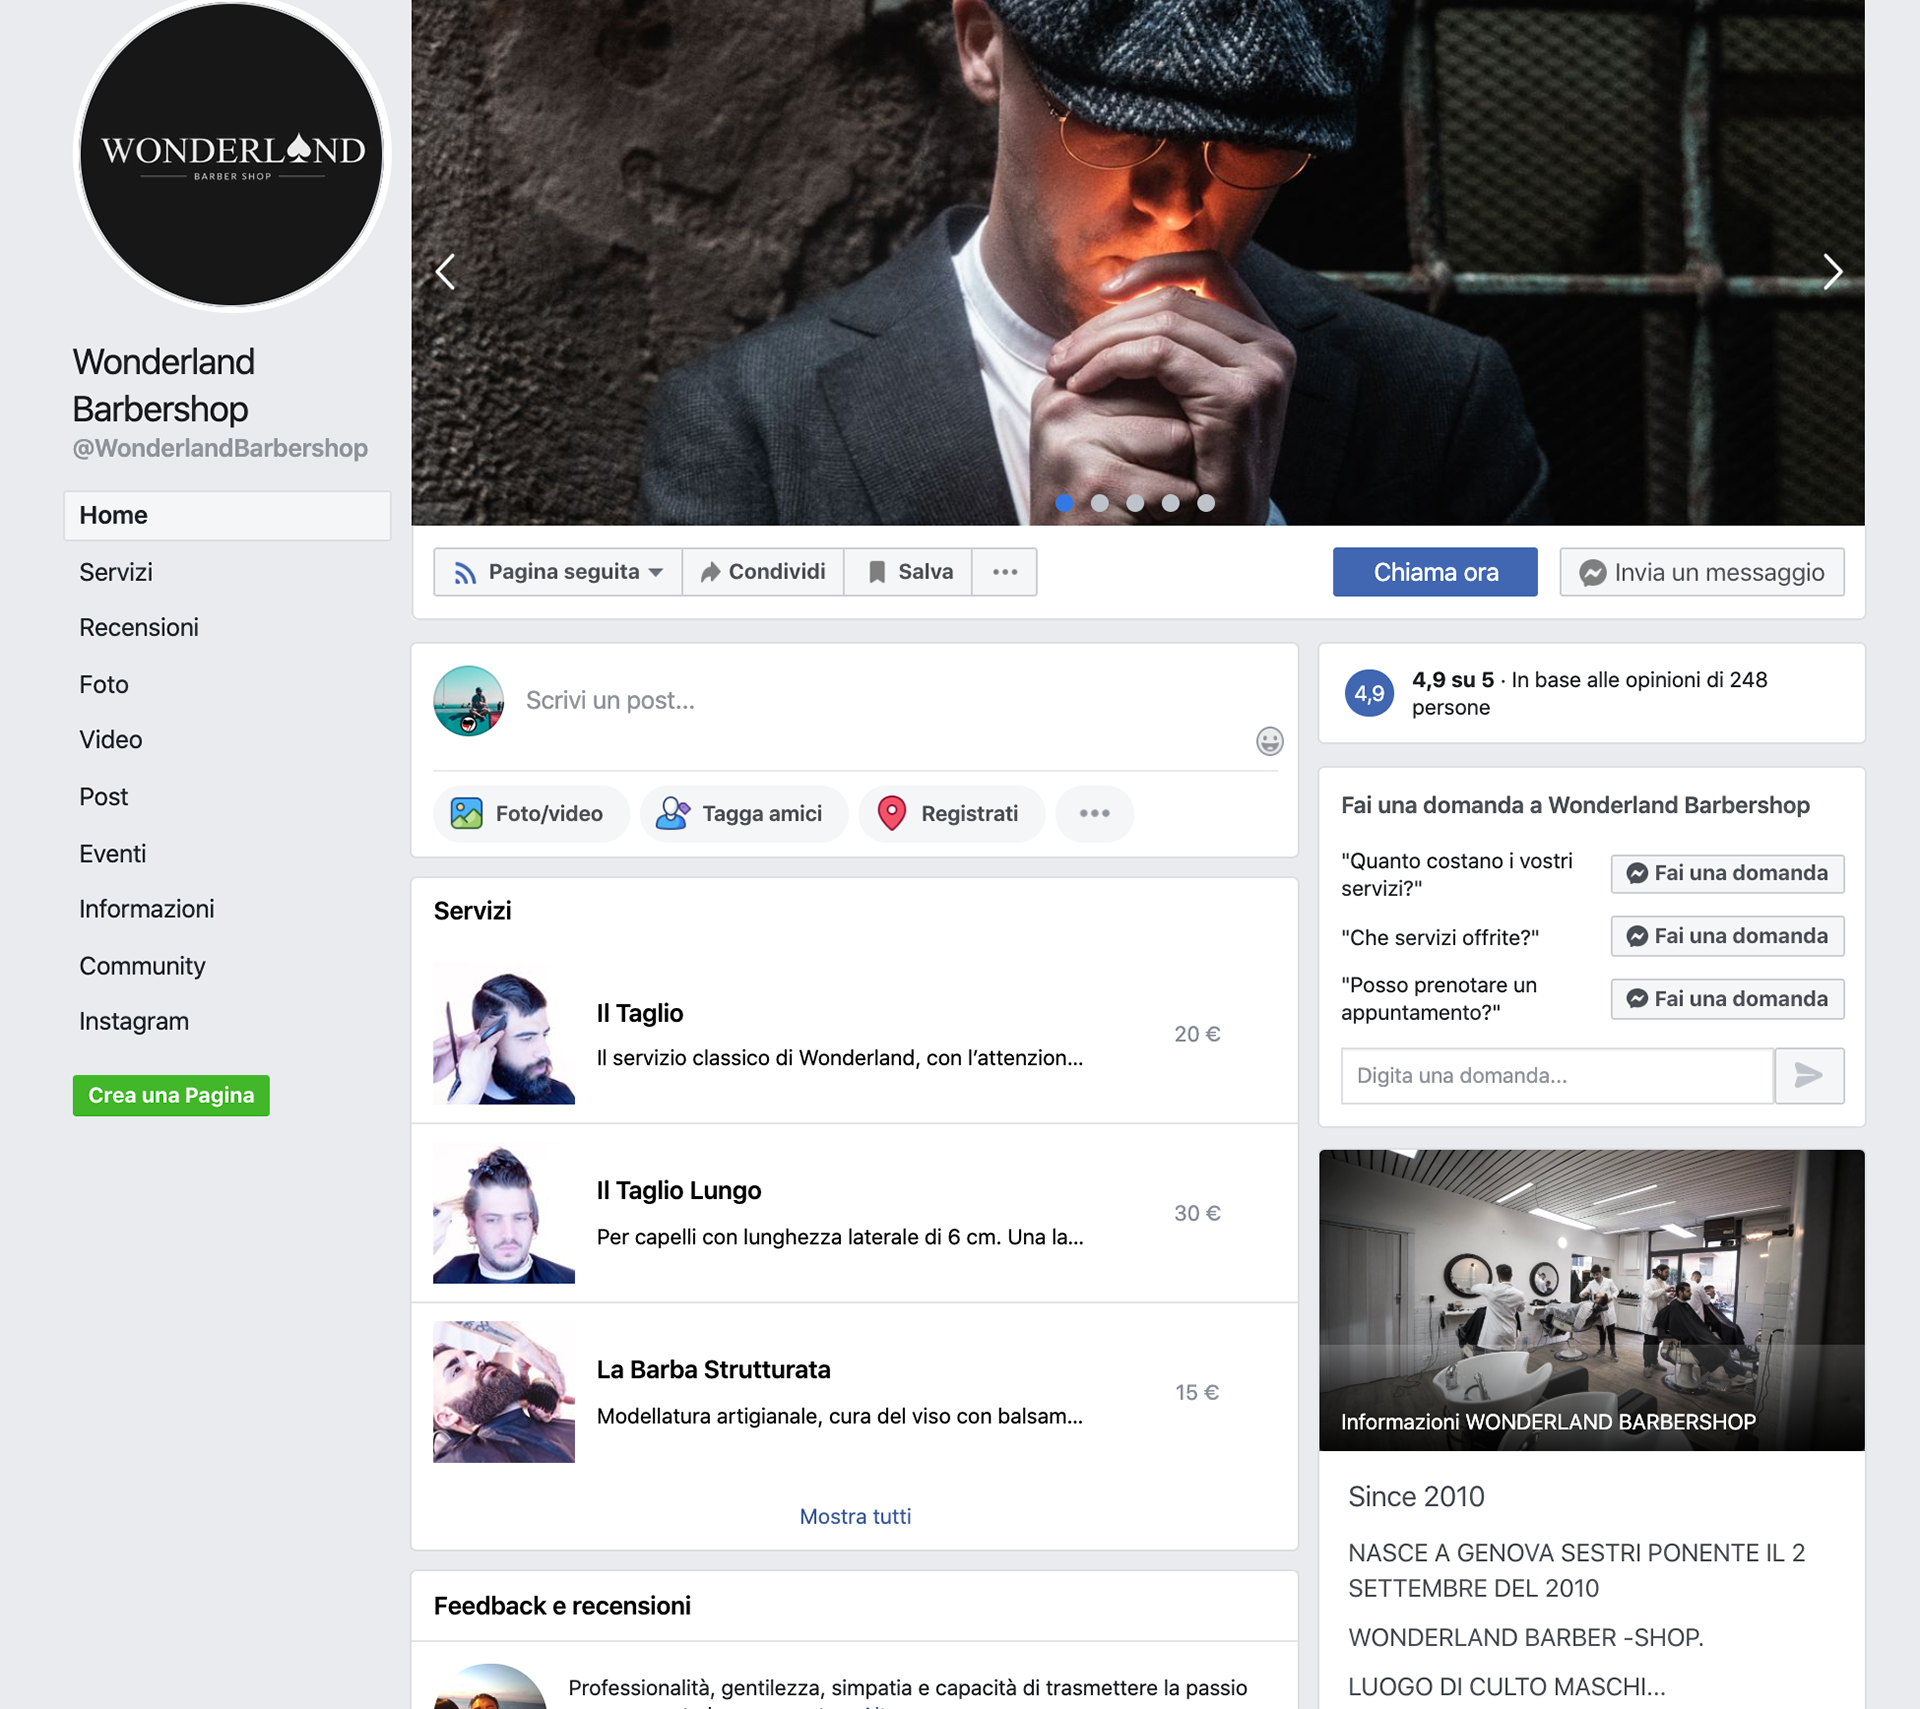This screenshot has width=1920, height=1709.
Task: Click the Digita una domanda input field
Action: pos(1555,1075)
